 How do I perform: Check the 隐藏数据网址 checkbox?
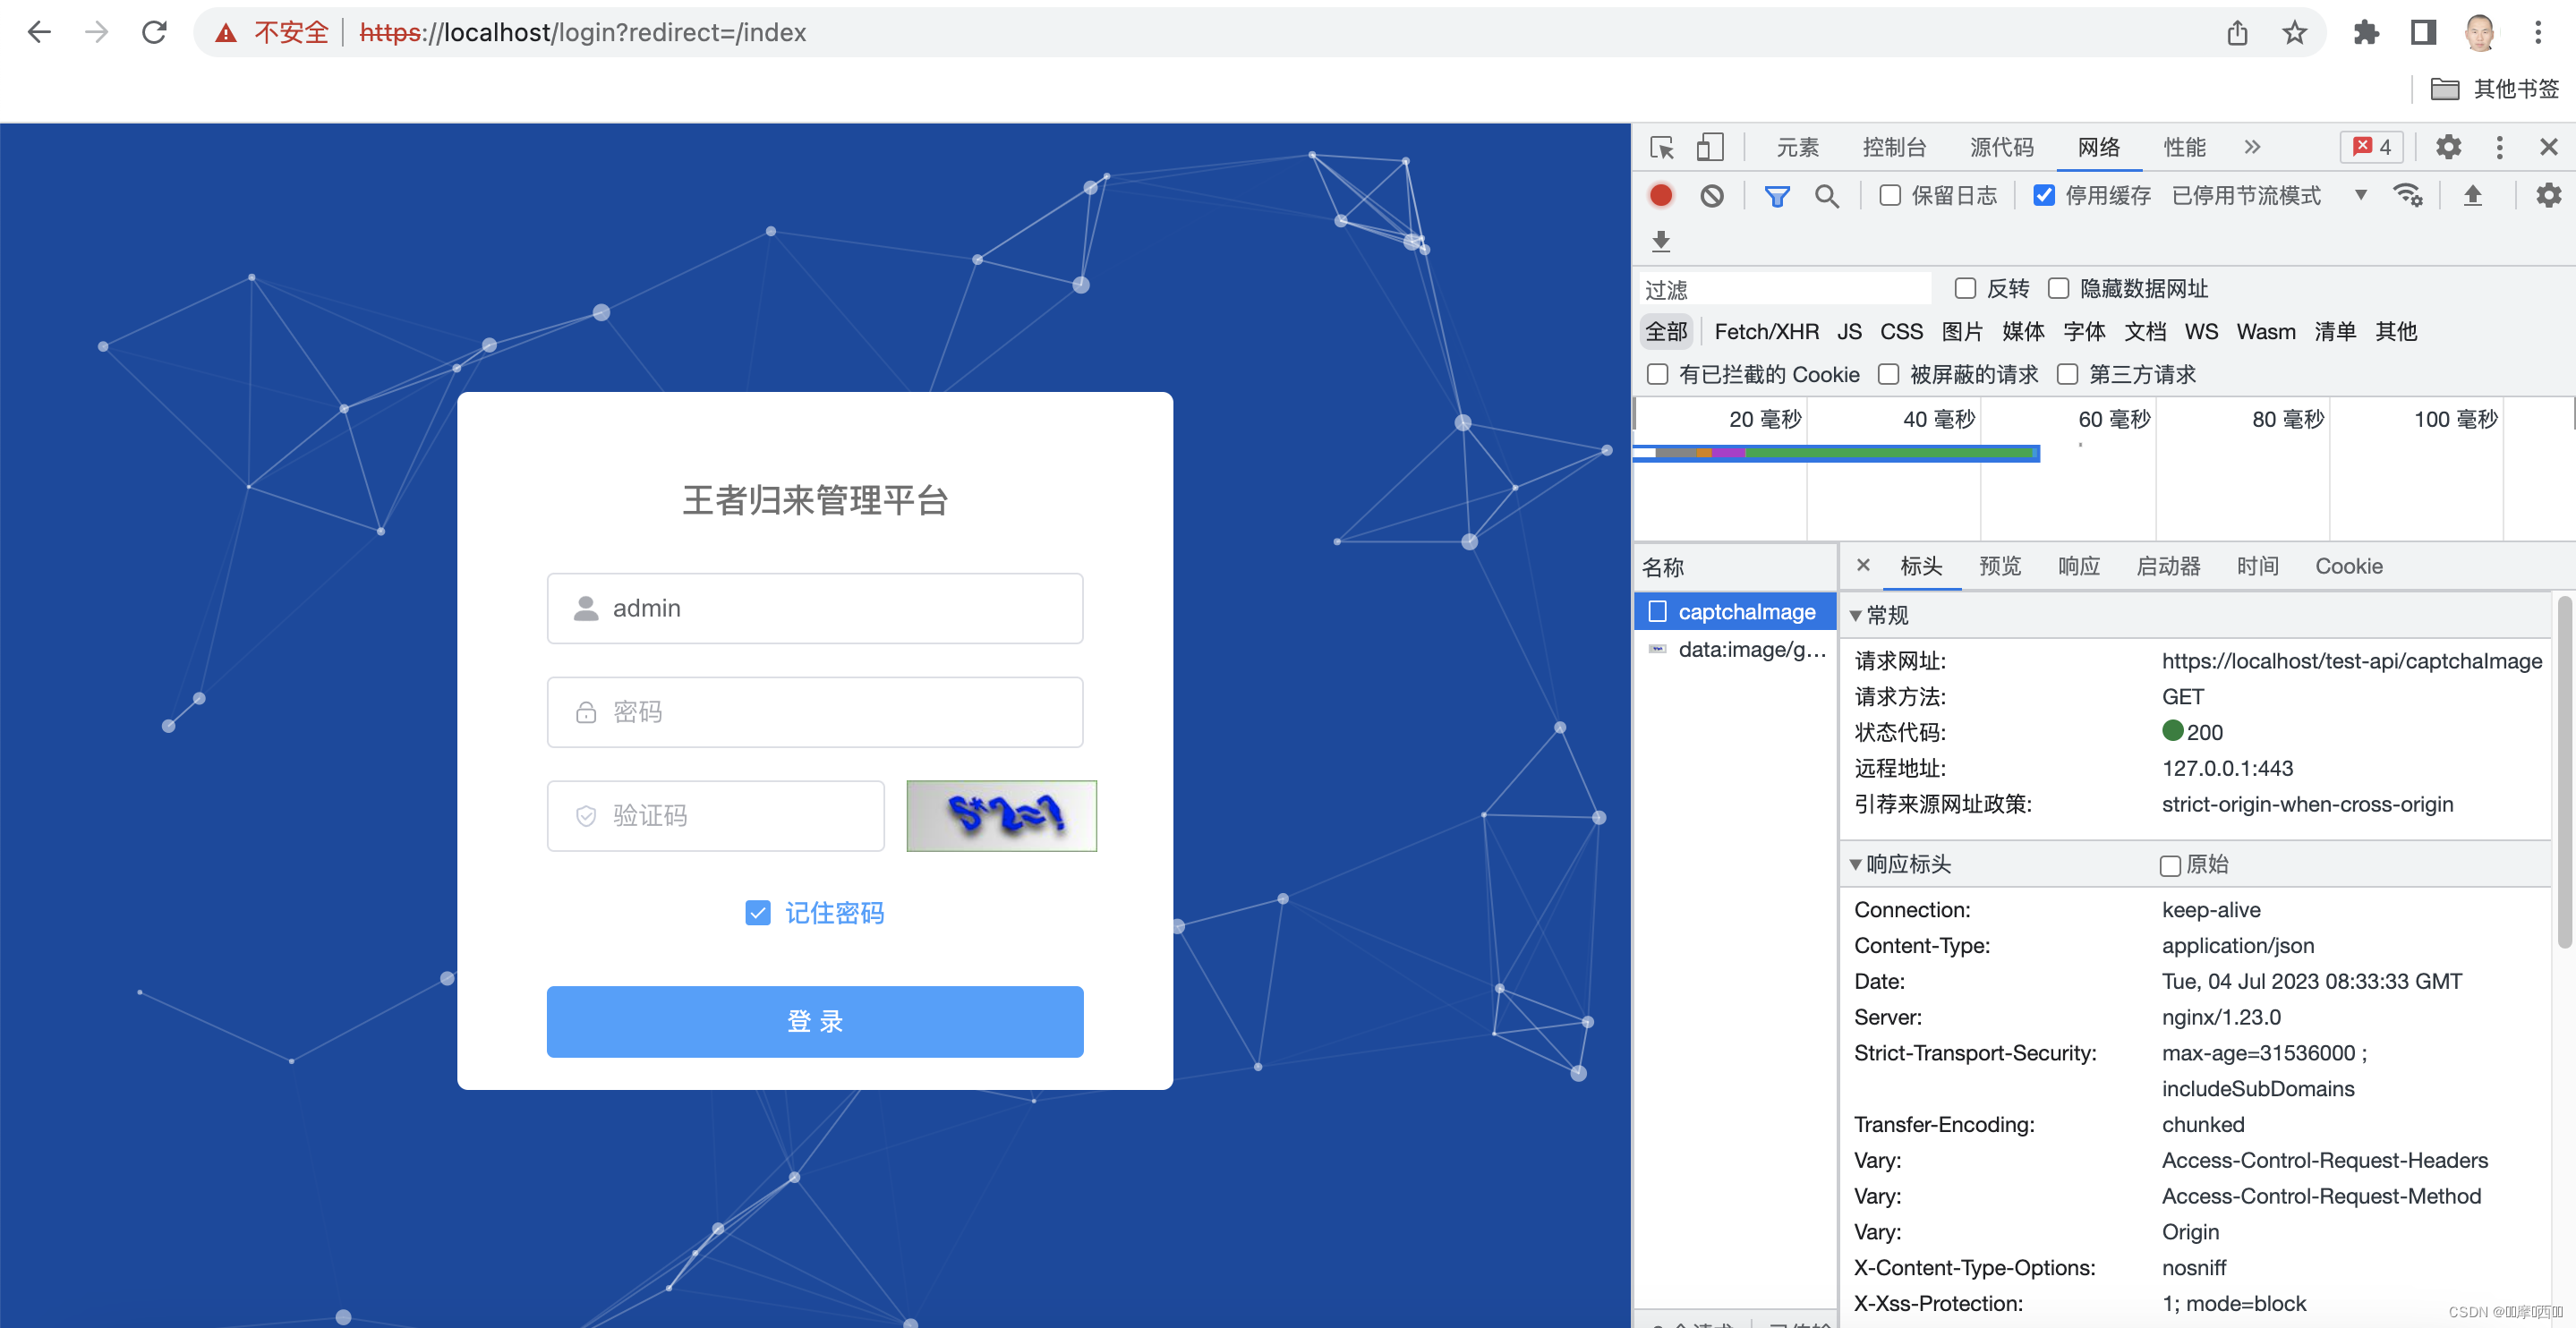2058,288
